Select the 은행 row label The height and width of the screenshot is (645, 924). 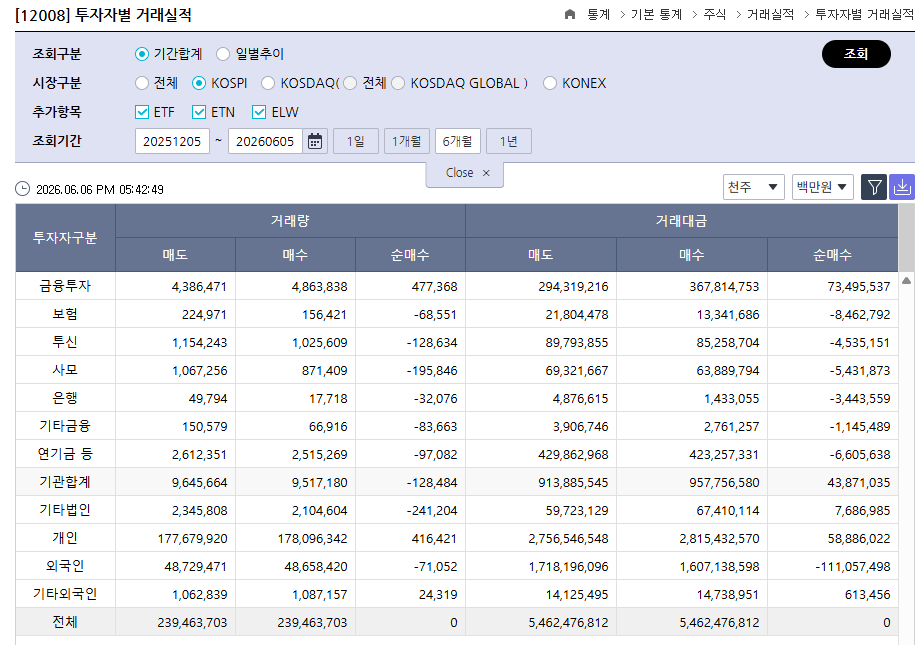point(65,398)
